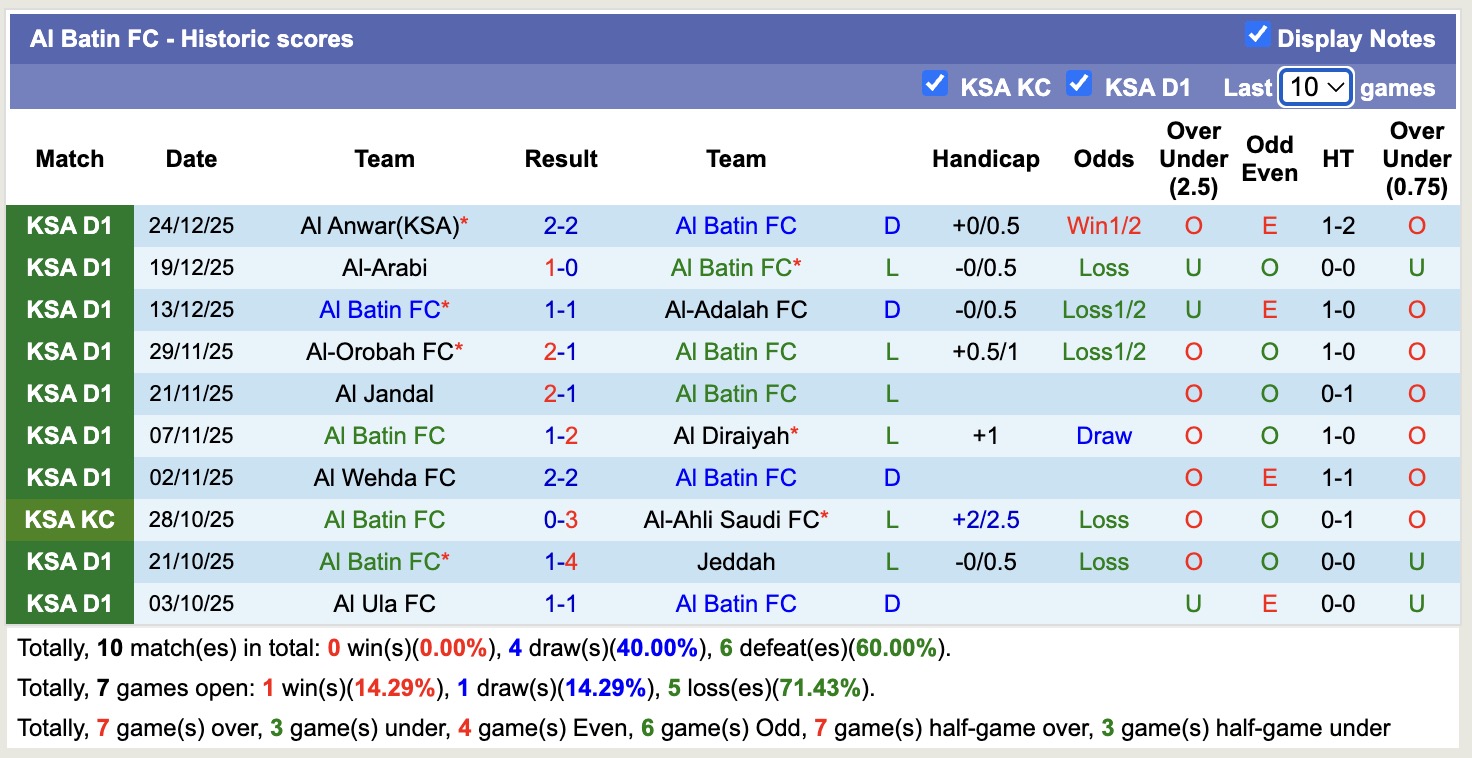
Task: Click the Handicap column header
Action: [986, 158]
